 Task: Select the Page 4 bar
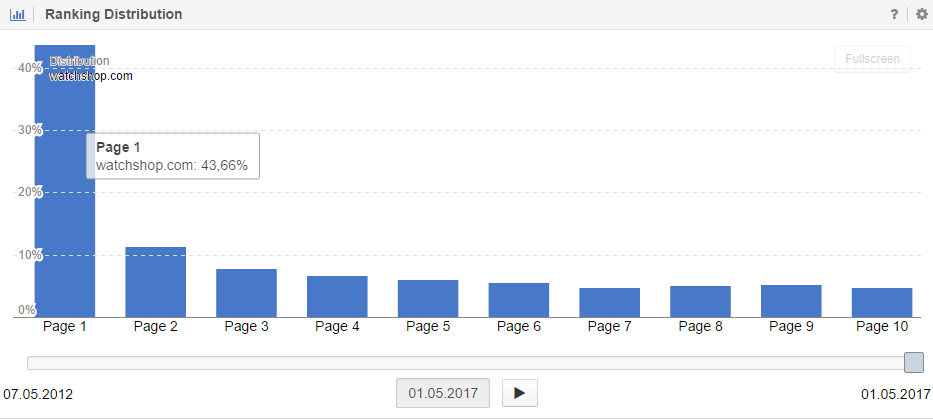pos(337,296)
